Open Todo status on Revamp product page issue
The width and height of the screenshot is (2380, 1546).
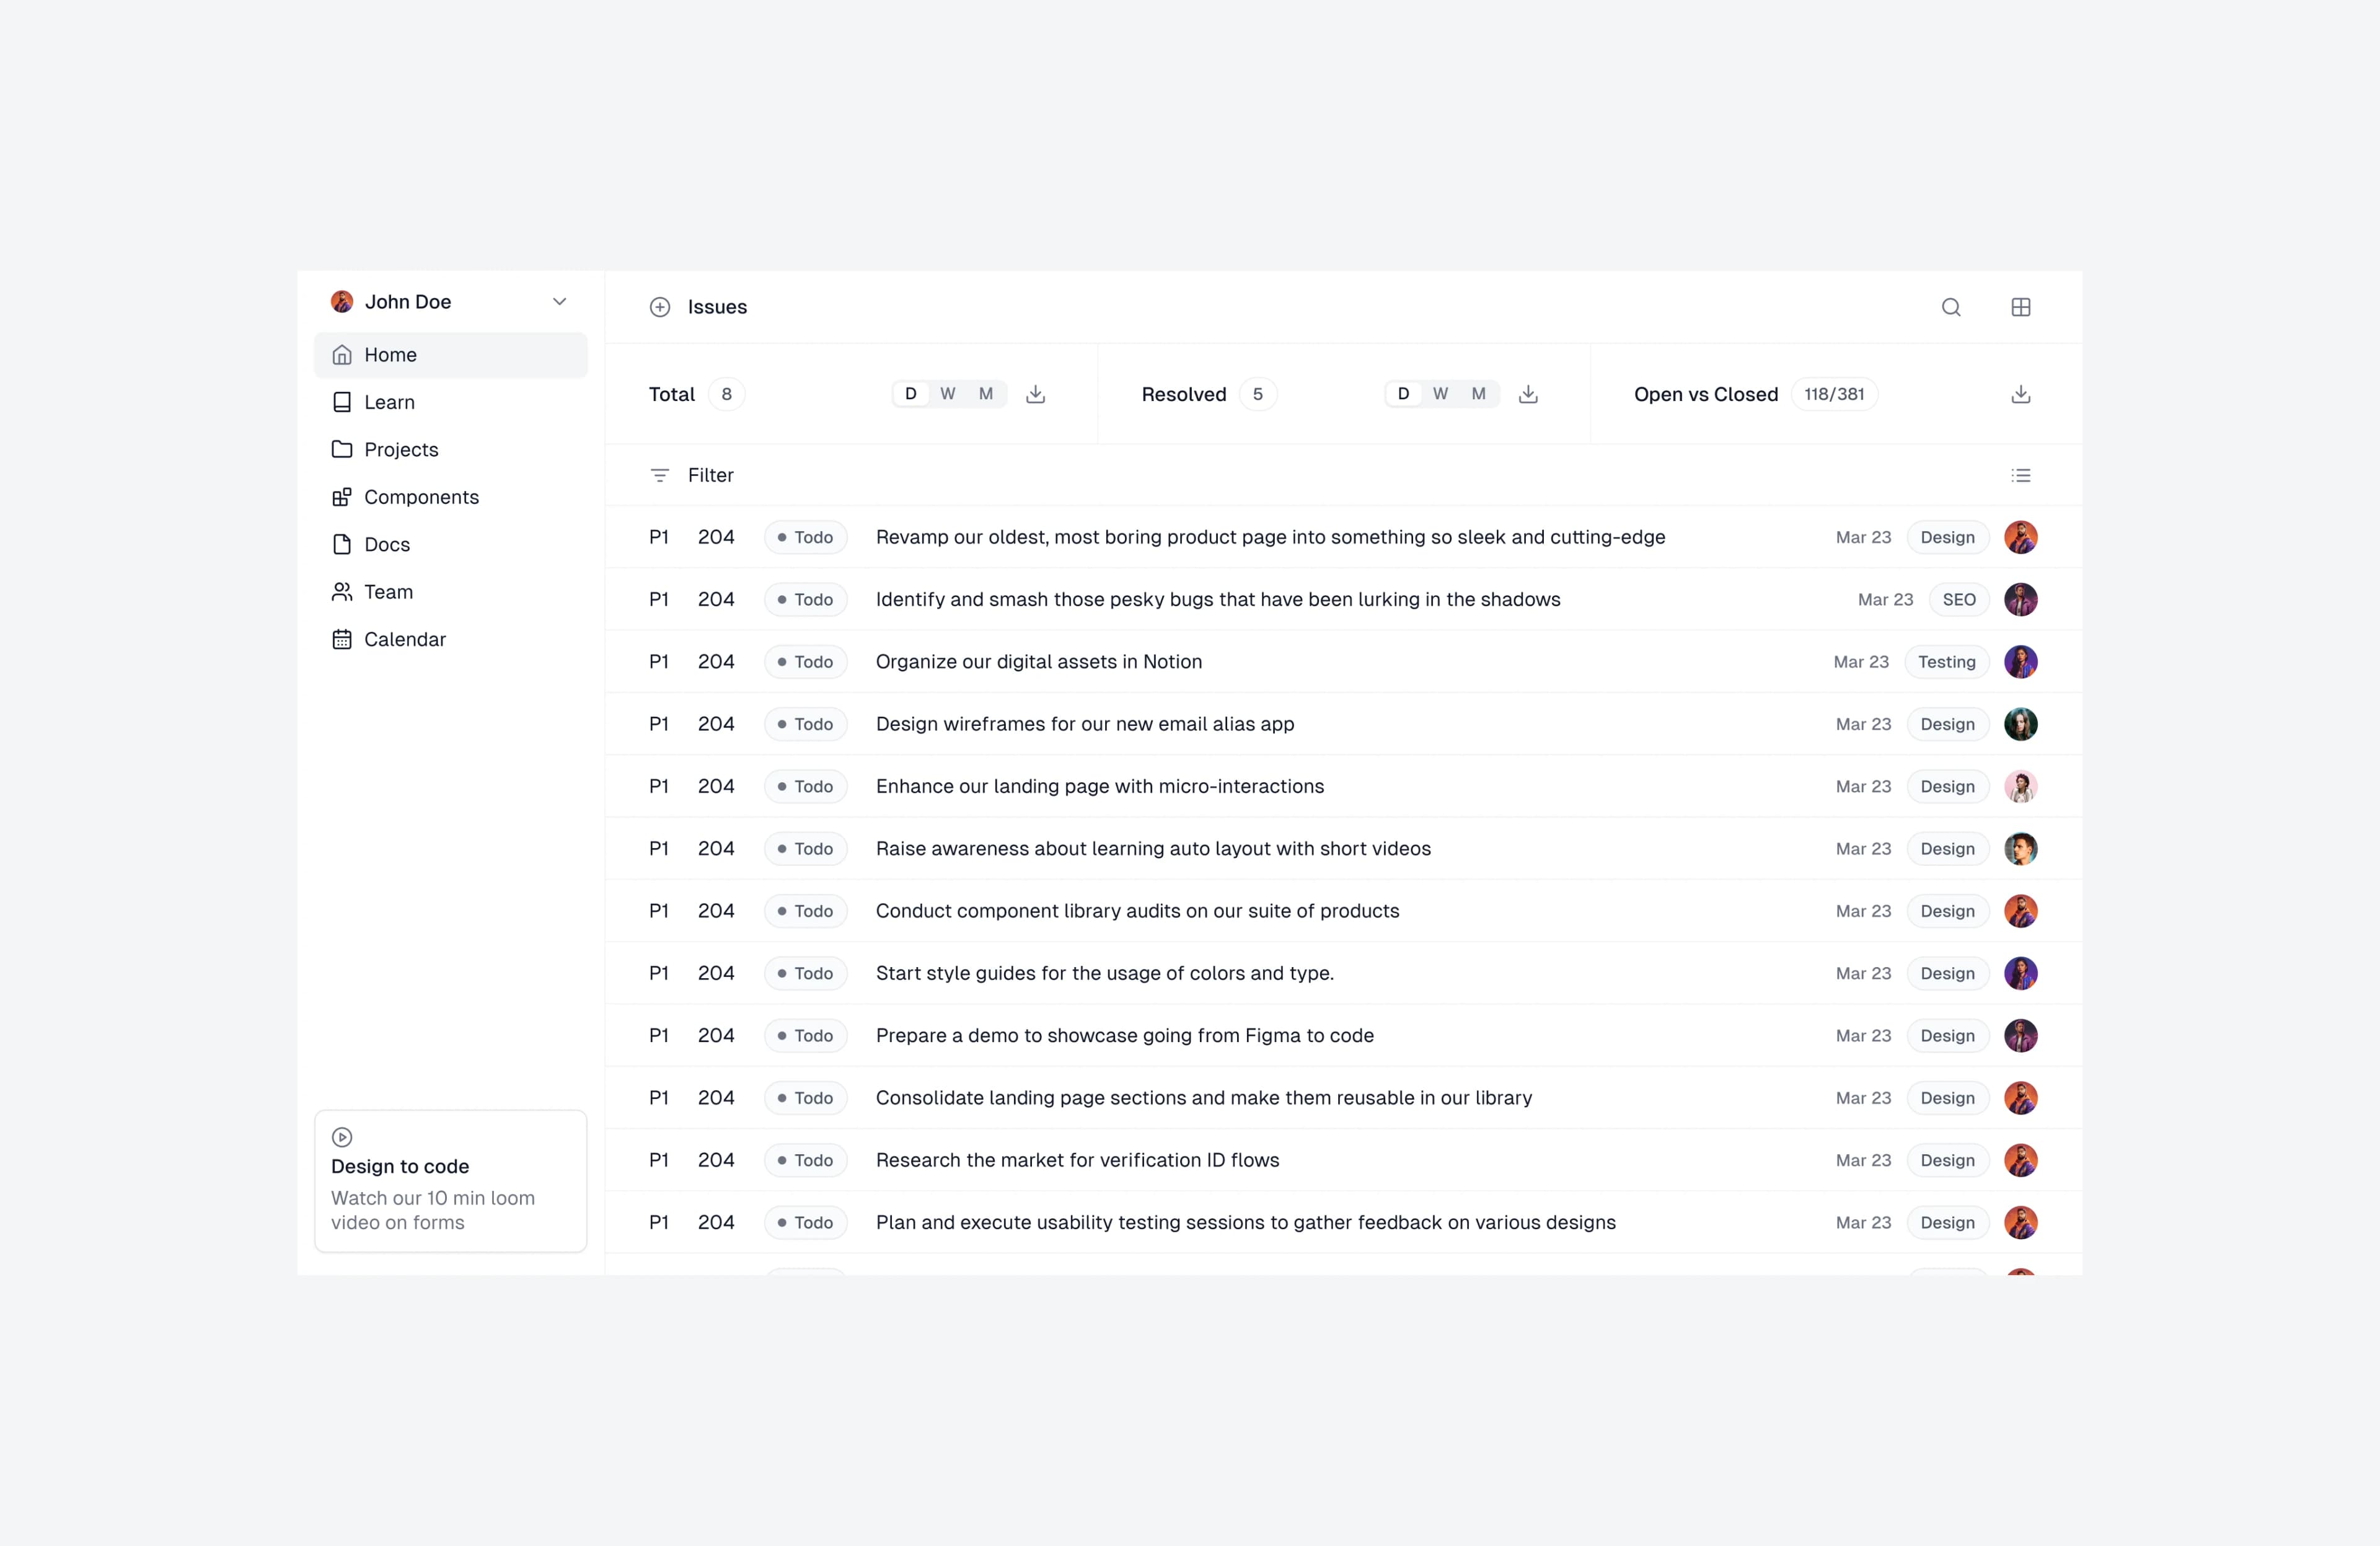coord(806,537)
